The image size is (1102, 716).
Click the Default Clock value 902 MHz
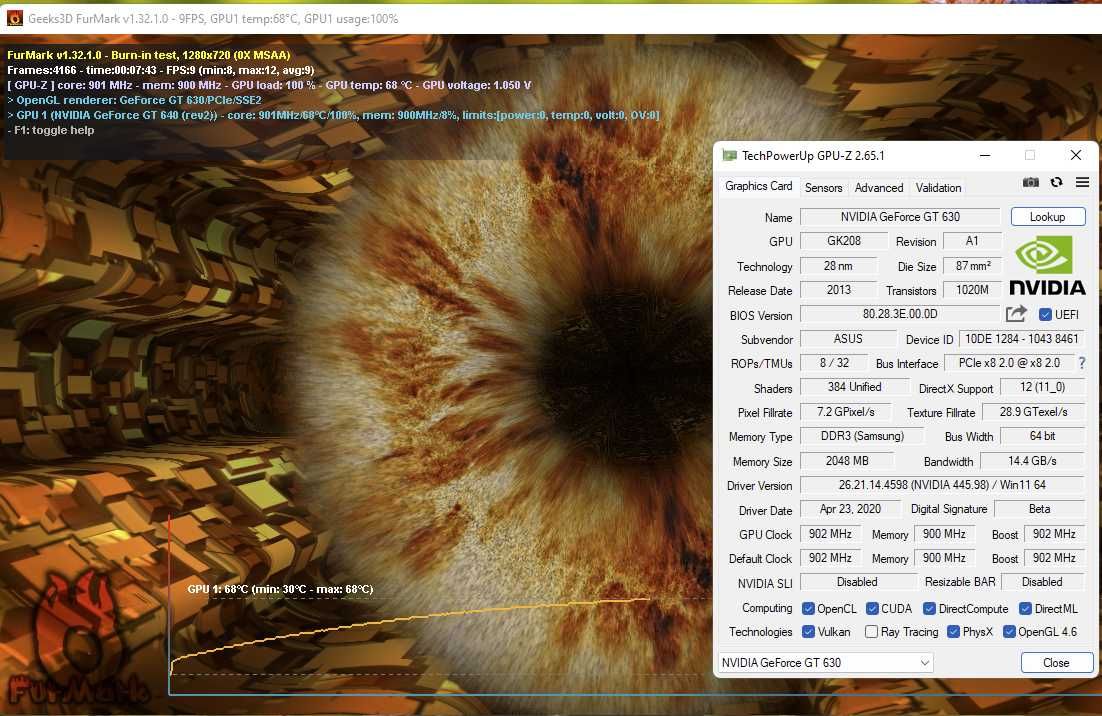point(830,558)
